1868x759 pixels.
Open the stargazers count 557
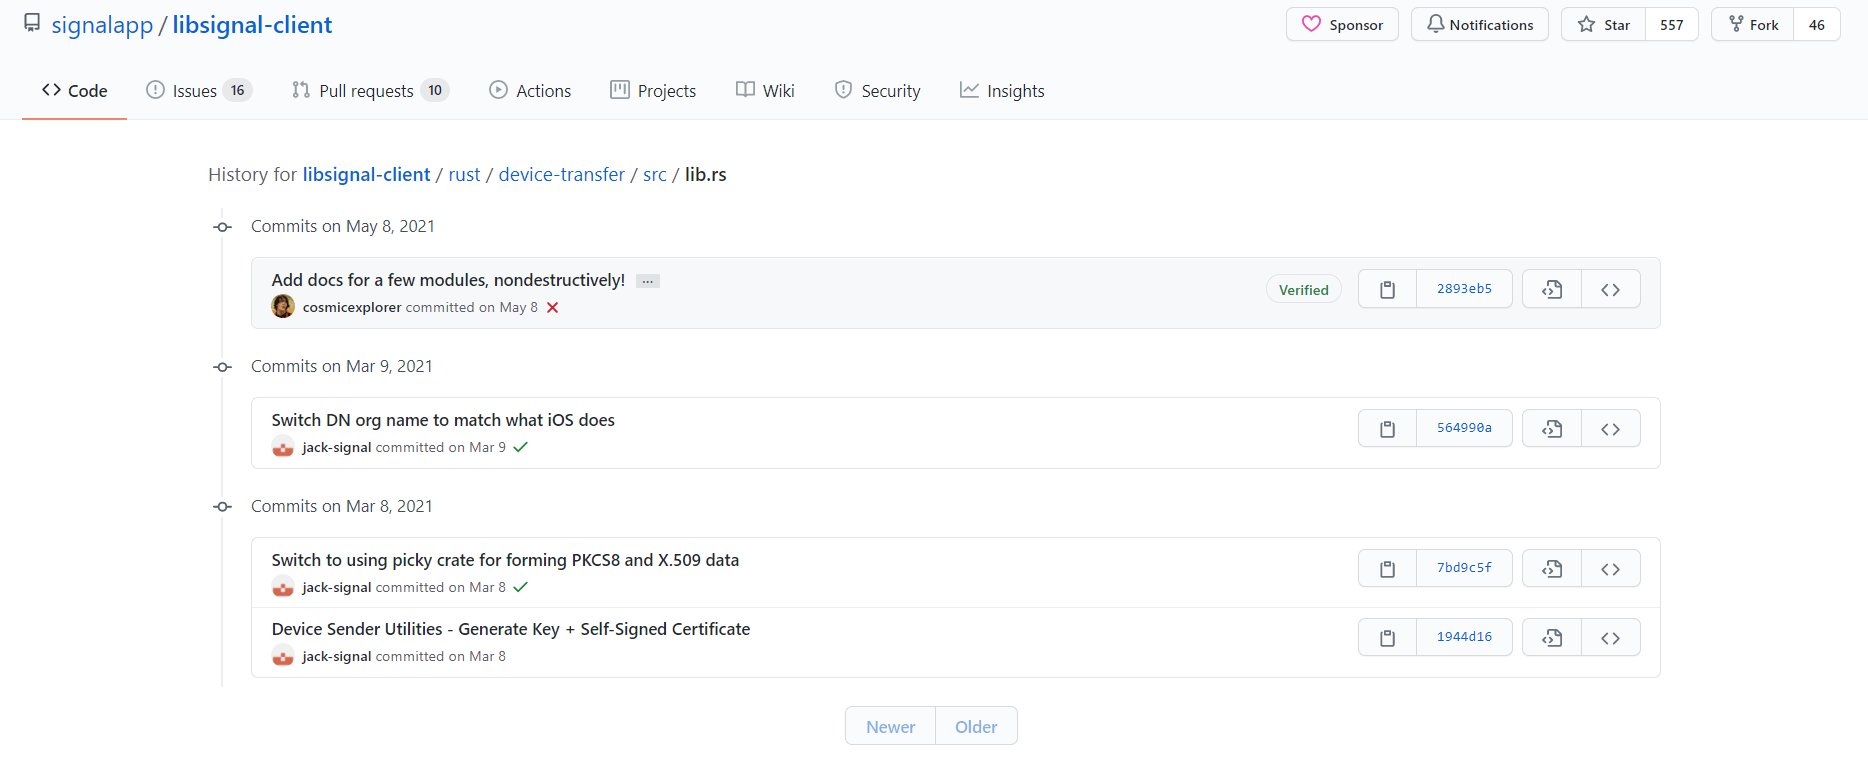pos(1672,24)
